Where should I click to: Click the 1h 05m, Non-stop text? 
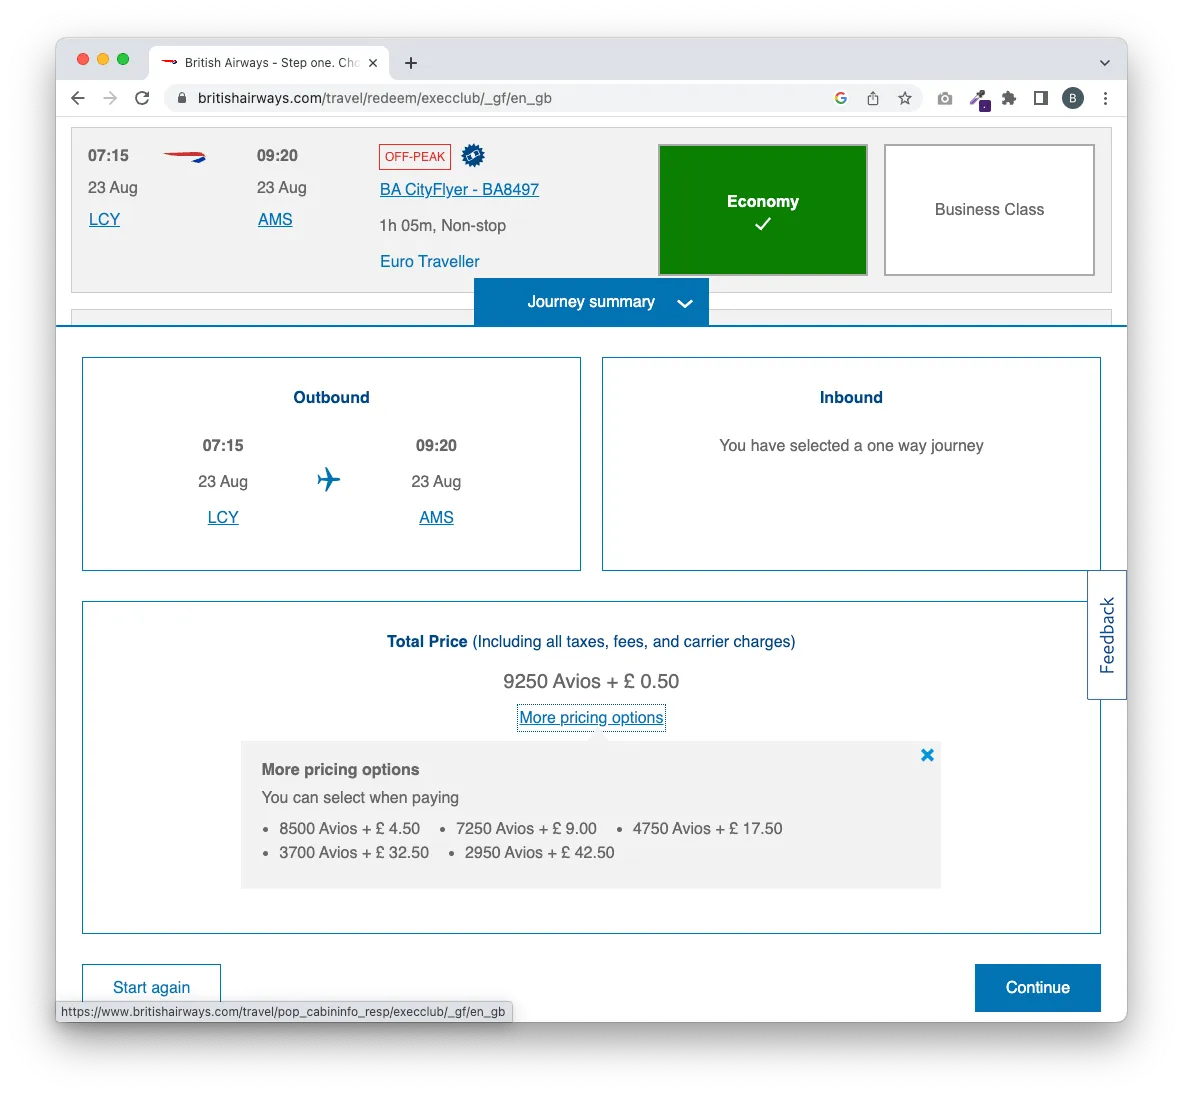pos(442,226)
